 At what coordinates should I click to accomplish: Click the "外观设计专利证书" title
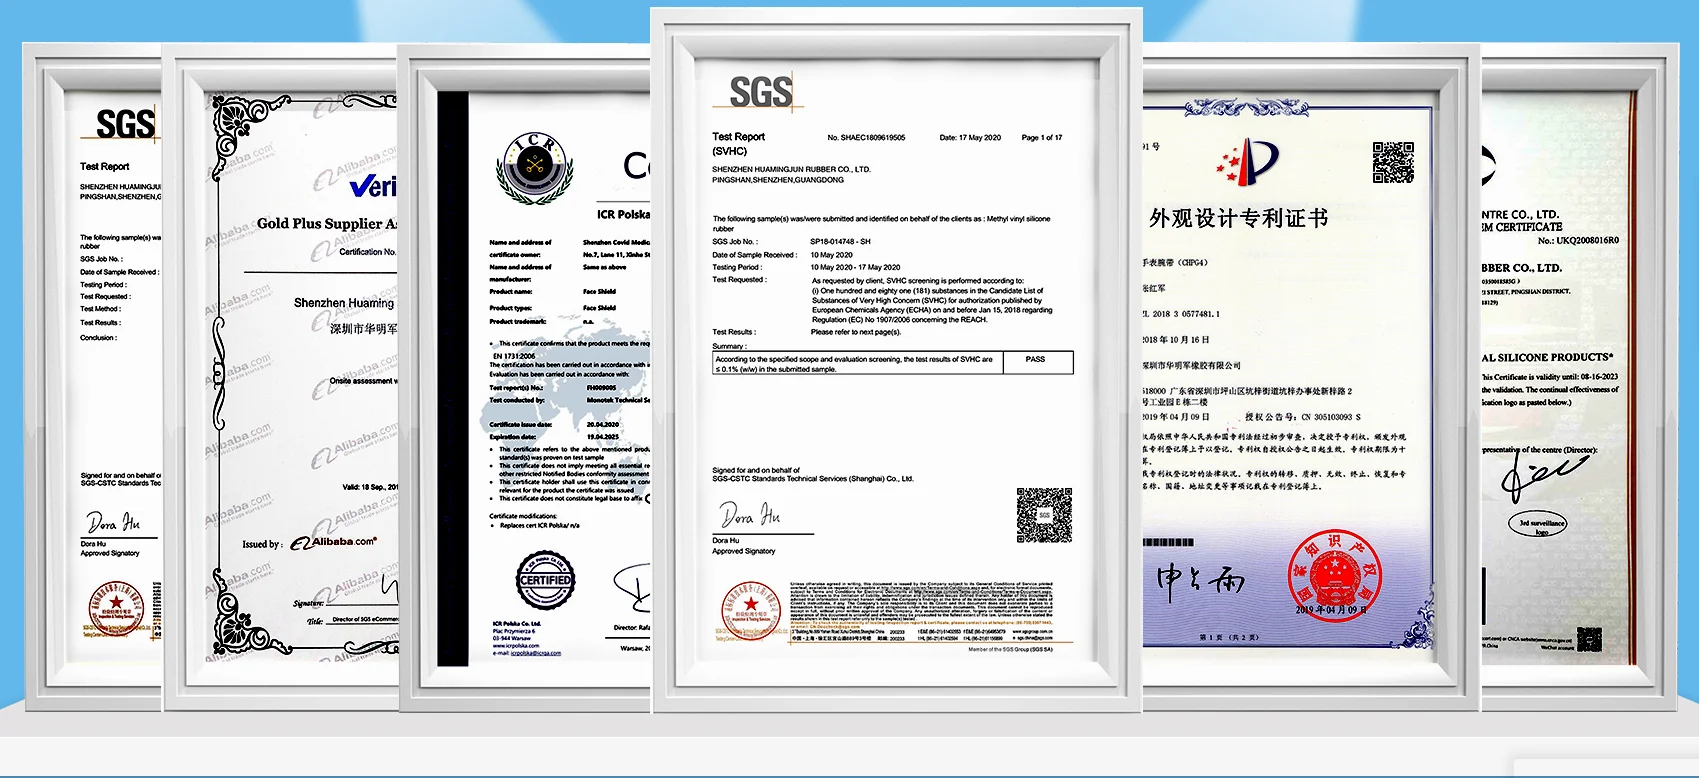pyautogui.click(x=1238, y=219)
